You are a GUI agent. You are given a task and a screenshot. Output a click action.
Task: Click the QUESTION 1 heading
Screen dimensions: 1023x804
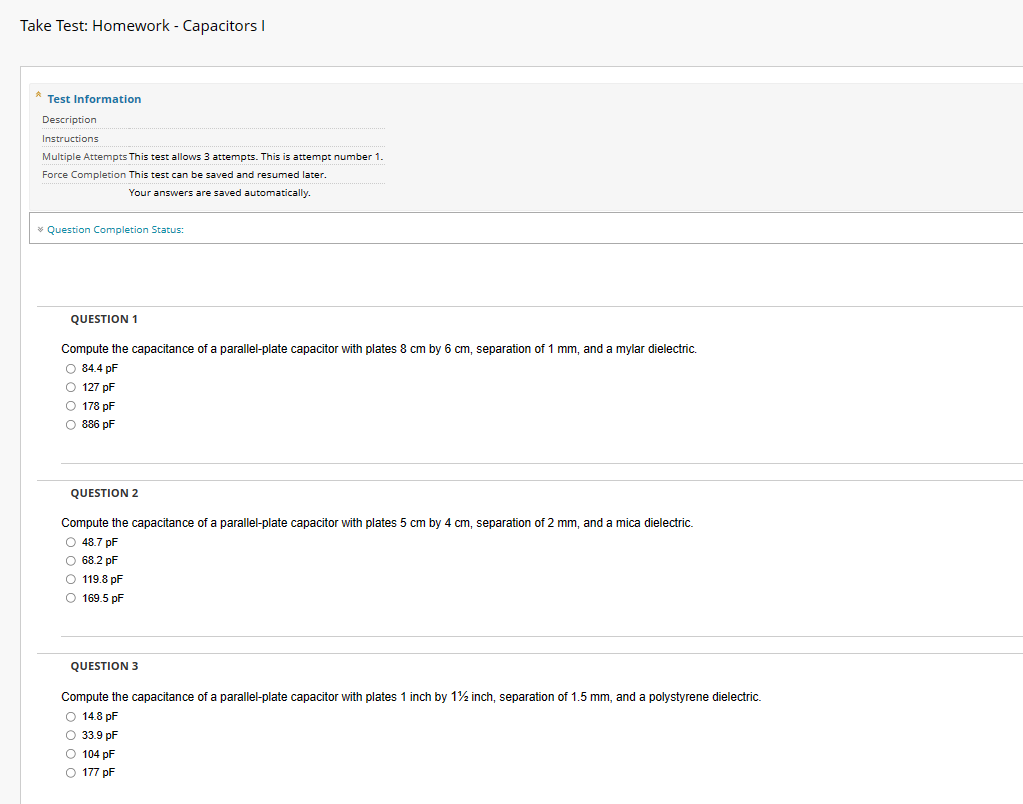tap(104, 319)
